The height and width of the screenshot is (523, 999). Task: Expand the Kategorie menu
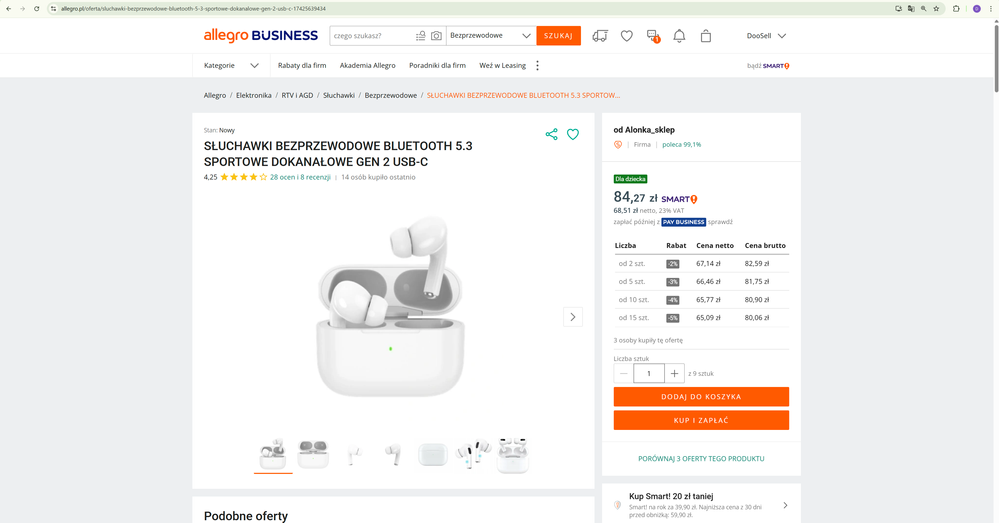(x=231, y=66)
